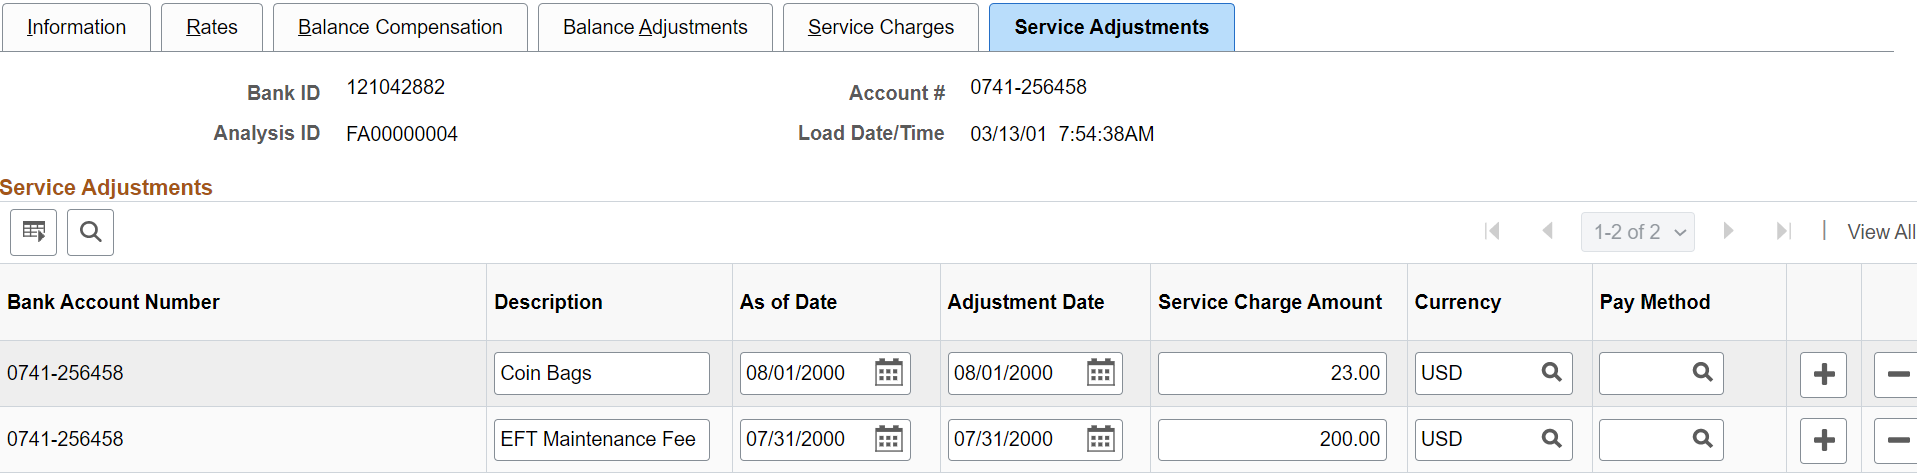Open calendar for Coin Bags Adjustment Date
This screenshot has width=1917, height=473.
click(x=1101, y=373)
